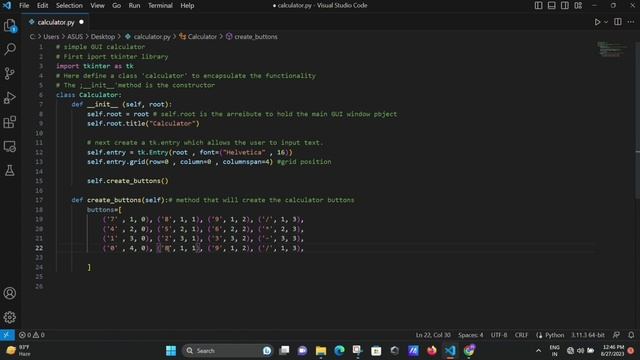The height and width of the screenshot is (360, 640).
Task: Toggle the primary side bar layout icon
Action: [538, 5]
